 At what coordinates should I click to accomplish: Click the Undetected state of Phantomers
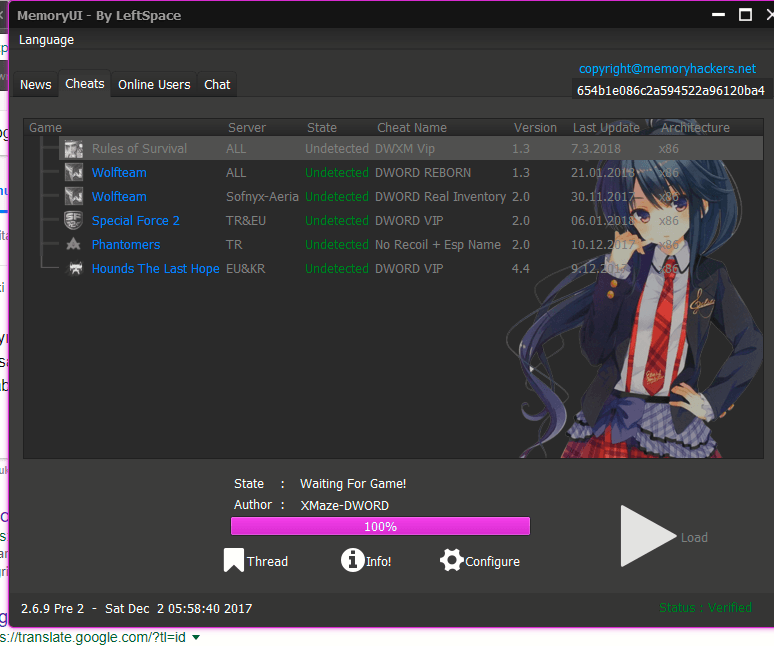[337, 245]
